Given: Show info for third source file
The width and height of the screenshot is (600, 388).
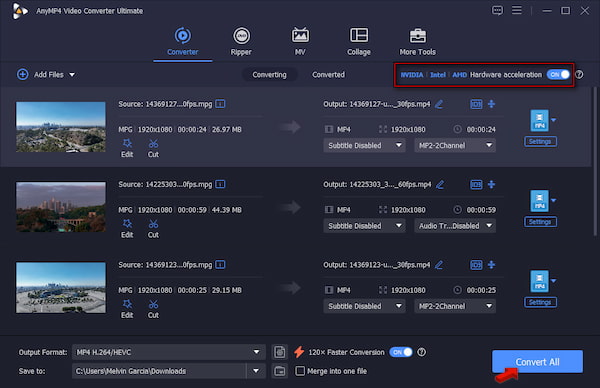Looking at the screenshot, I should click(x=220, y=264).
